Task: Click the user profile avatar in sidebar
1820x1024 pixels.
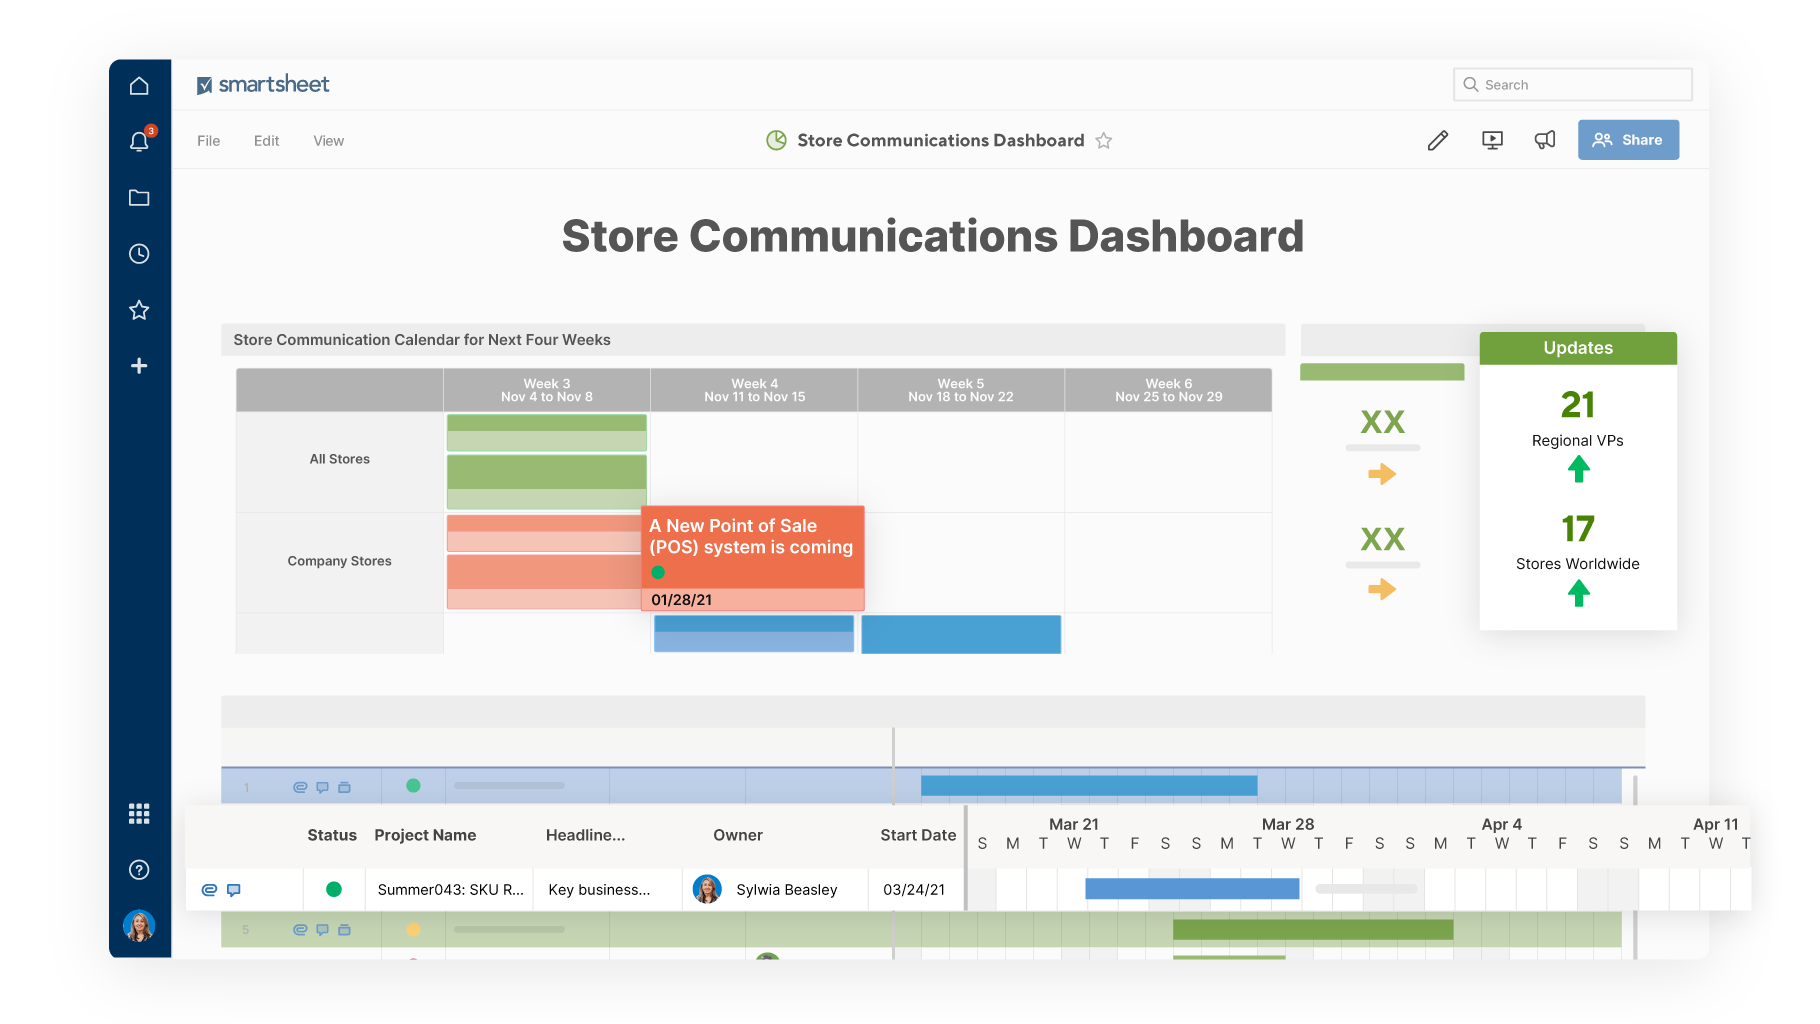Action: [139, 926]
